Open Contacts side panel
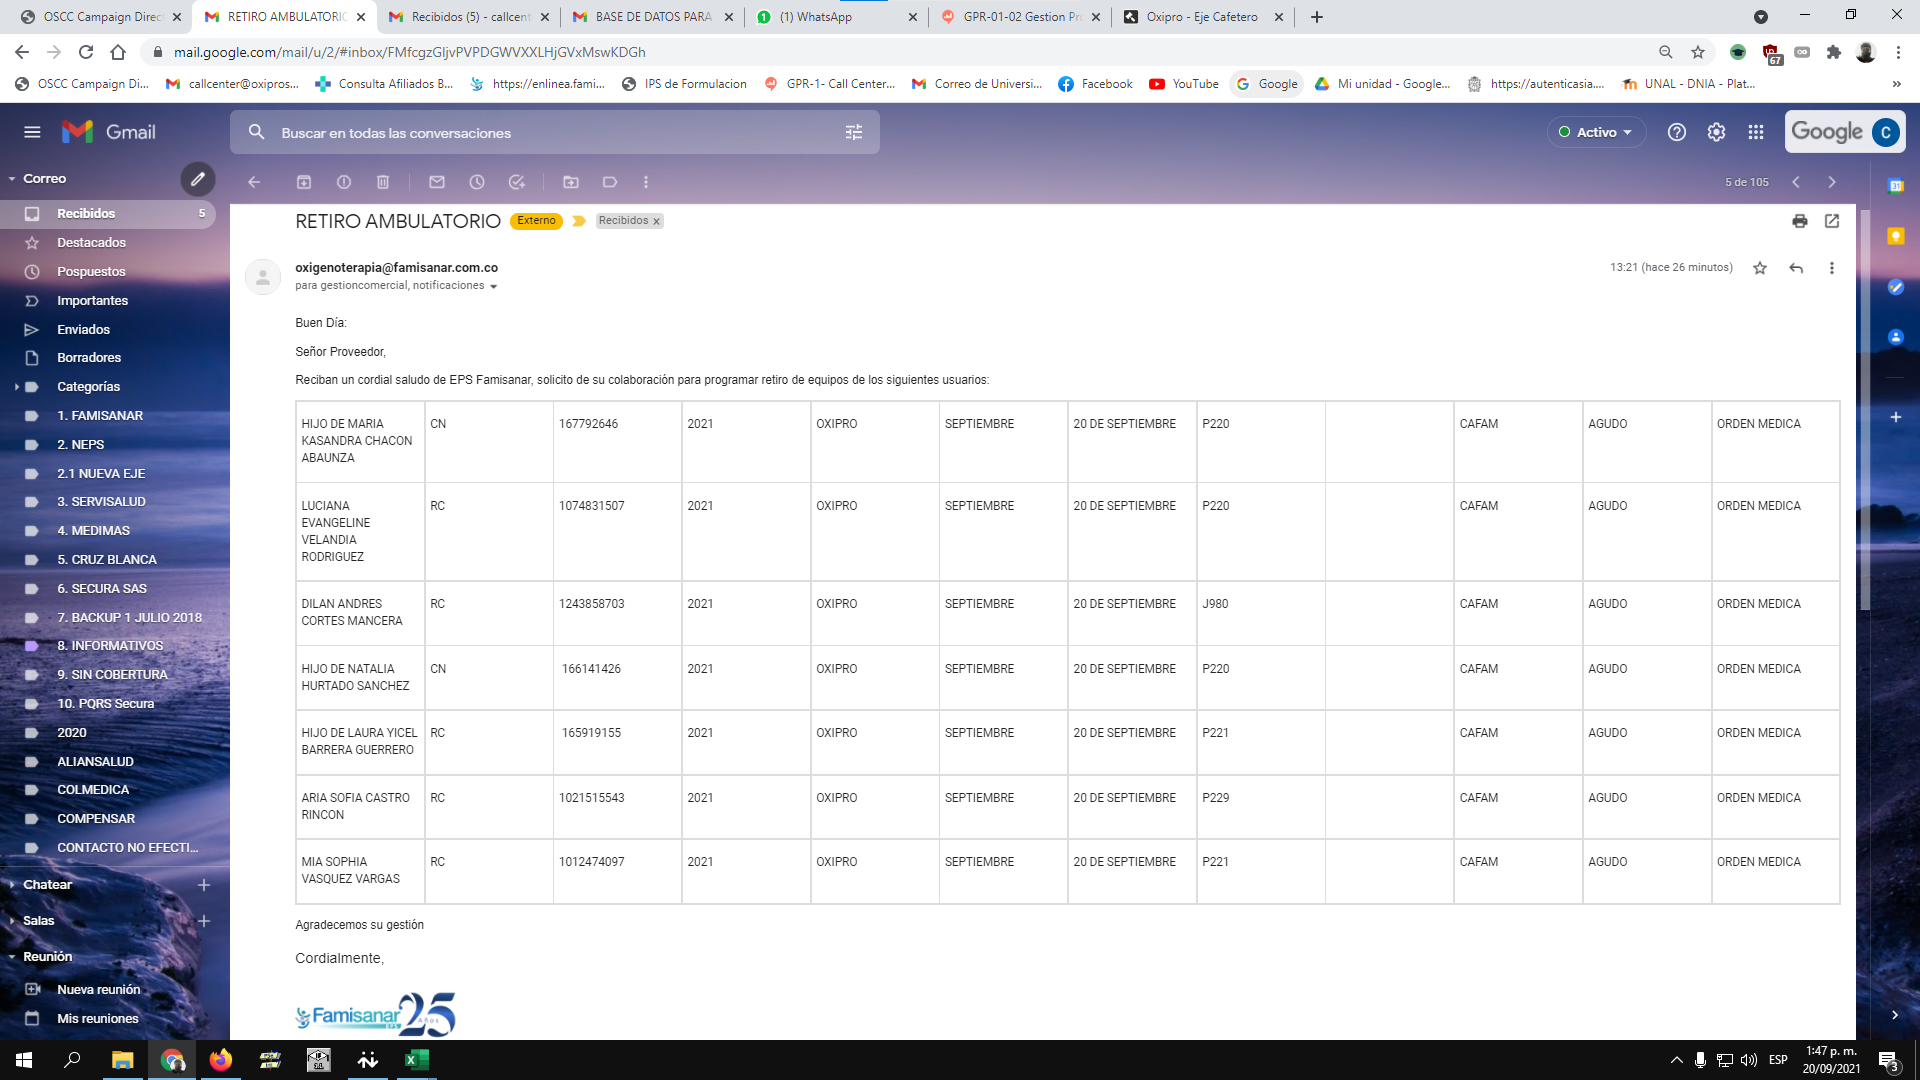 [1896, 337]
